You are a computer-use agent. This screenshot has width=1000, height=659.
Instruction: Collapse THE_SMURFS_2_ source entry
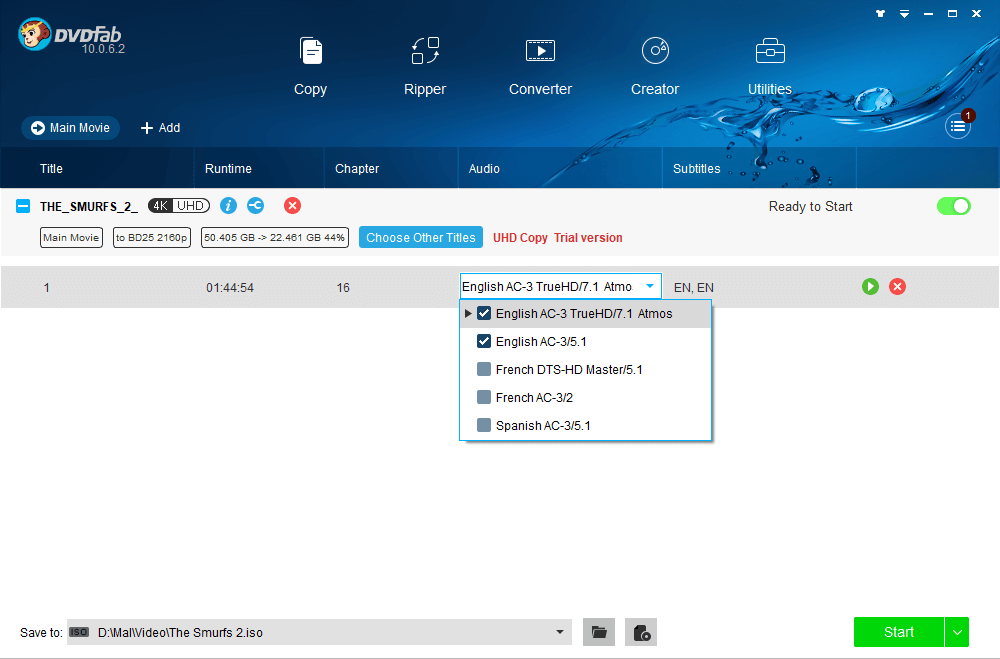click(23, 206)
